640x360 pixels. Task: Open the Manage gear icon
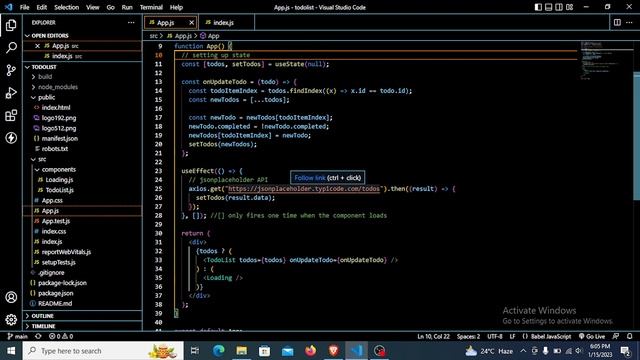click(11, 320)
